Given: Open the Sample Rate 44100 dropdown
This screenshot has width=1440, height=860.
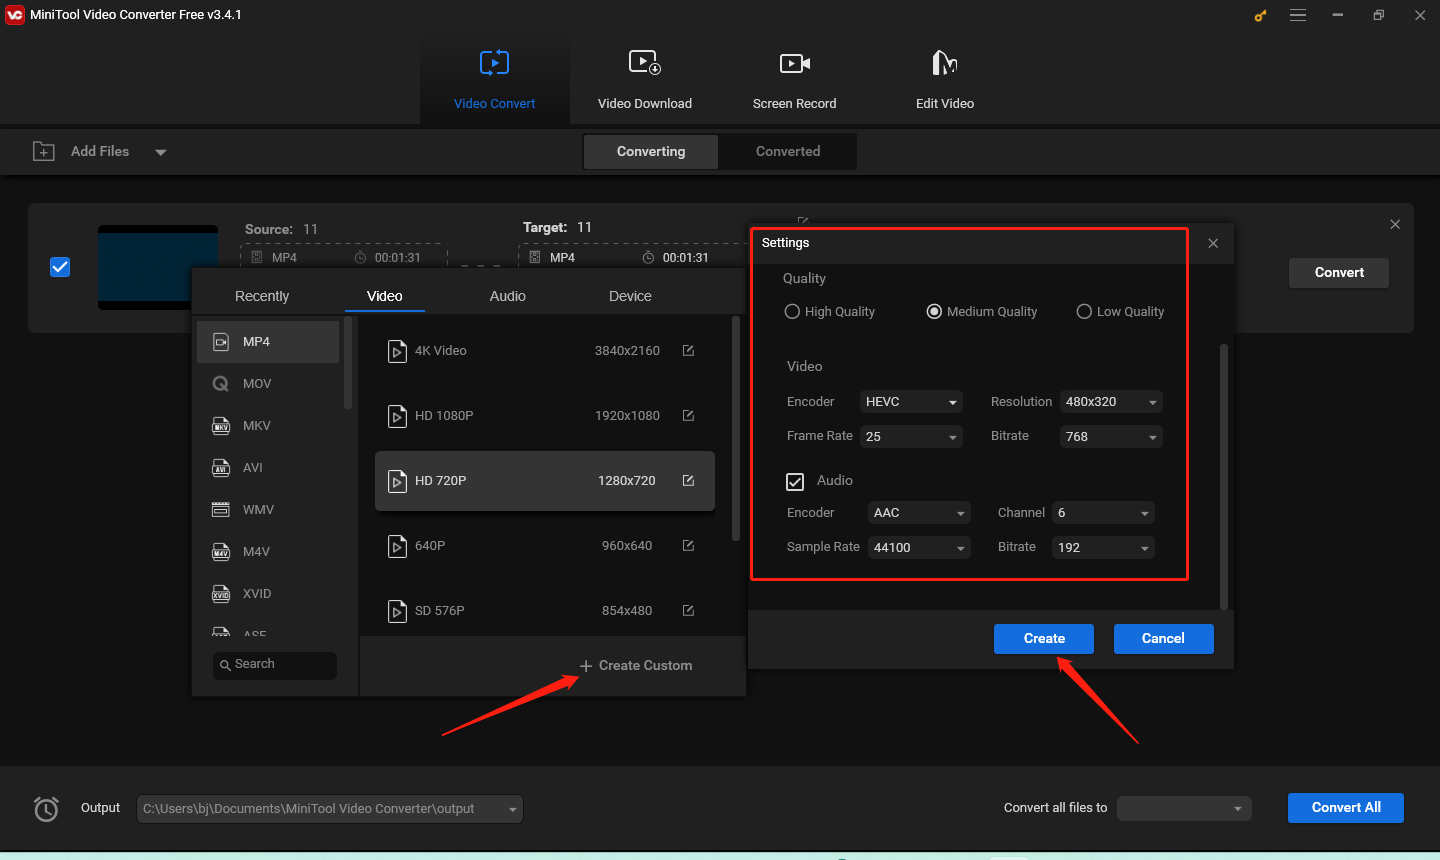Looking at the screenshot, I should pyautogui.click(x=919, y=548).
